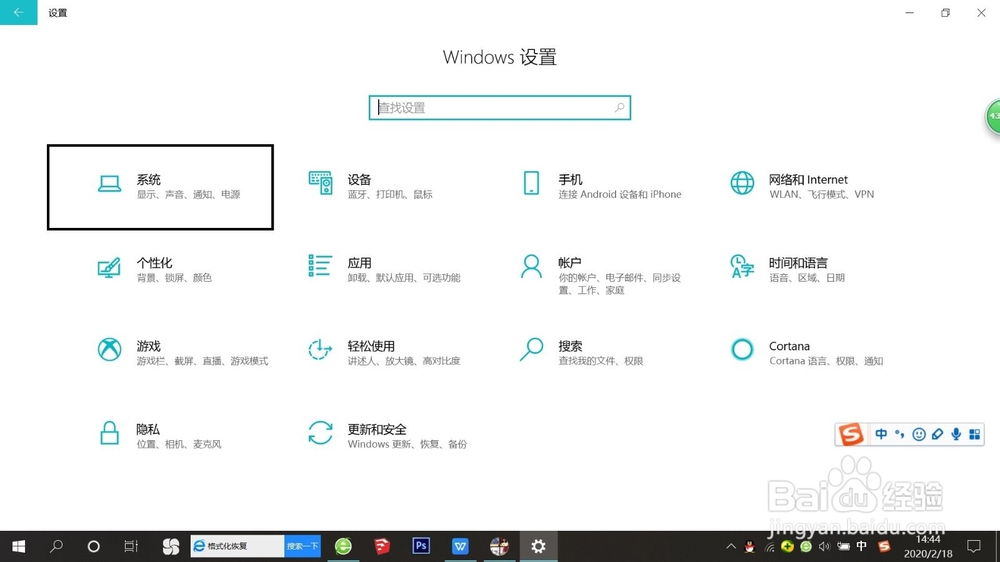Open the Action Center notification icon
Image resolution: width=1000 pixels, height=562 pixels.
973,546
